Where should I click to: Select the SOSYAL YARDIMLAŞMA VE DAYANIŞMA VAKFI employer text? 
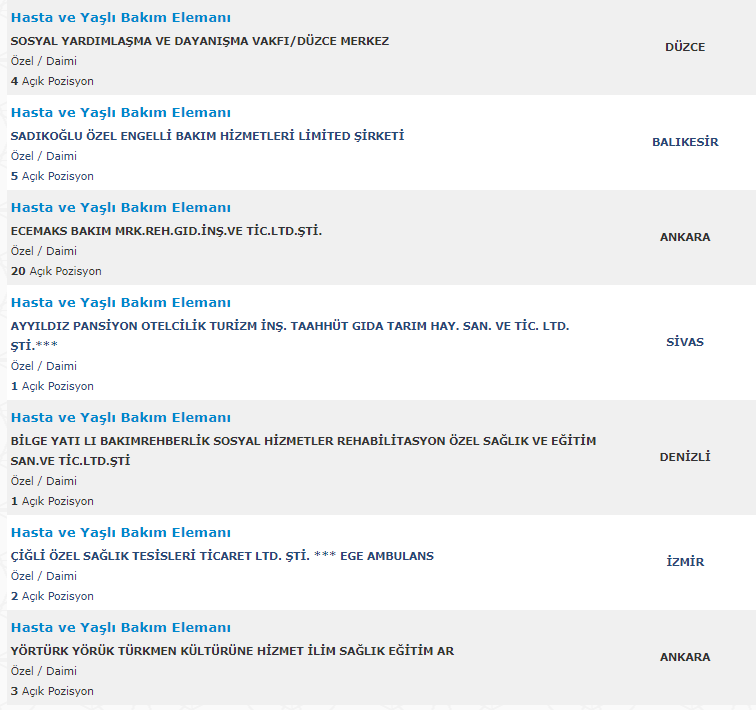point(200,41)
